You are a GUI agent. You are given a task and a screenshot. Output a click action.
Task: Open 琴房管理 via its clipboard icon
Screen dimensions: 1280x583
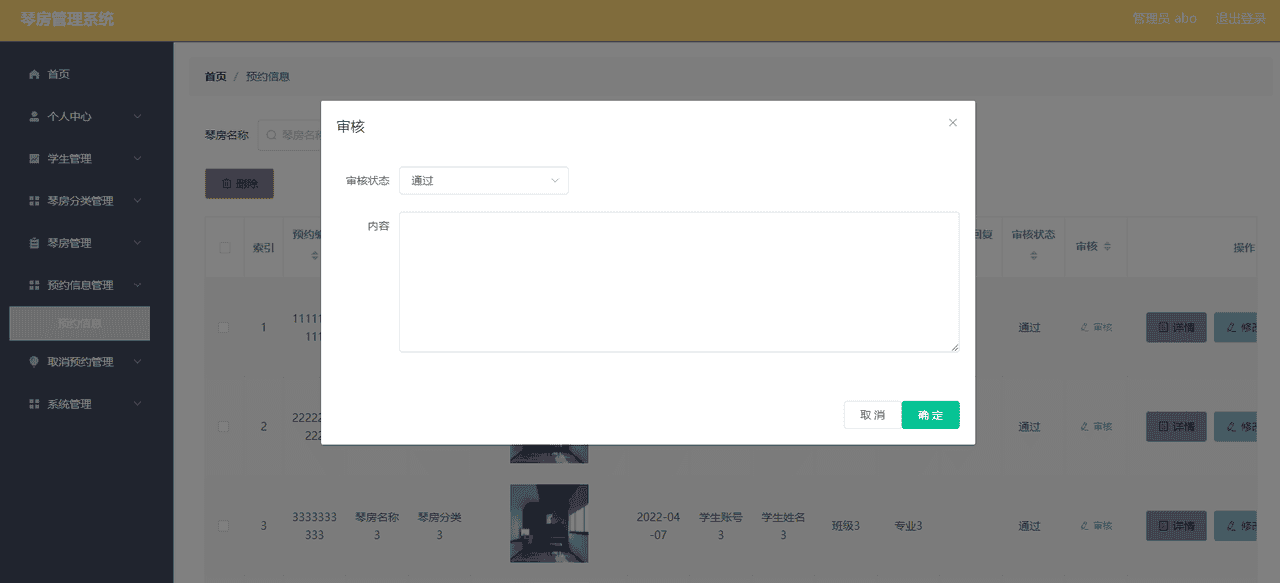(33, 242)
